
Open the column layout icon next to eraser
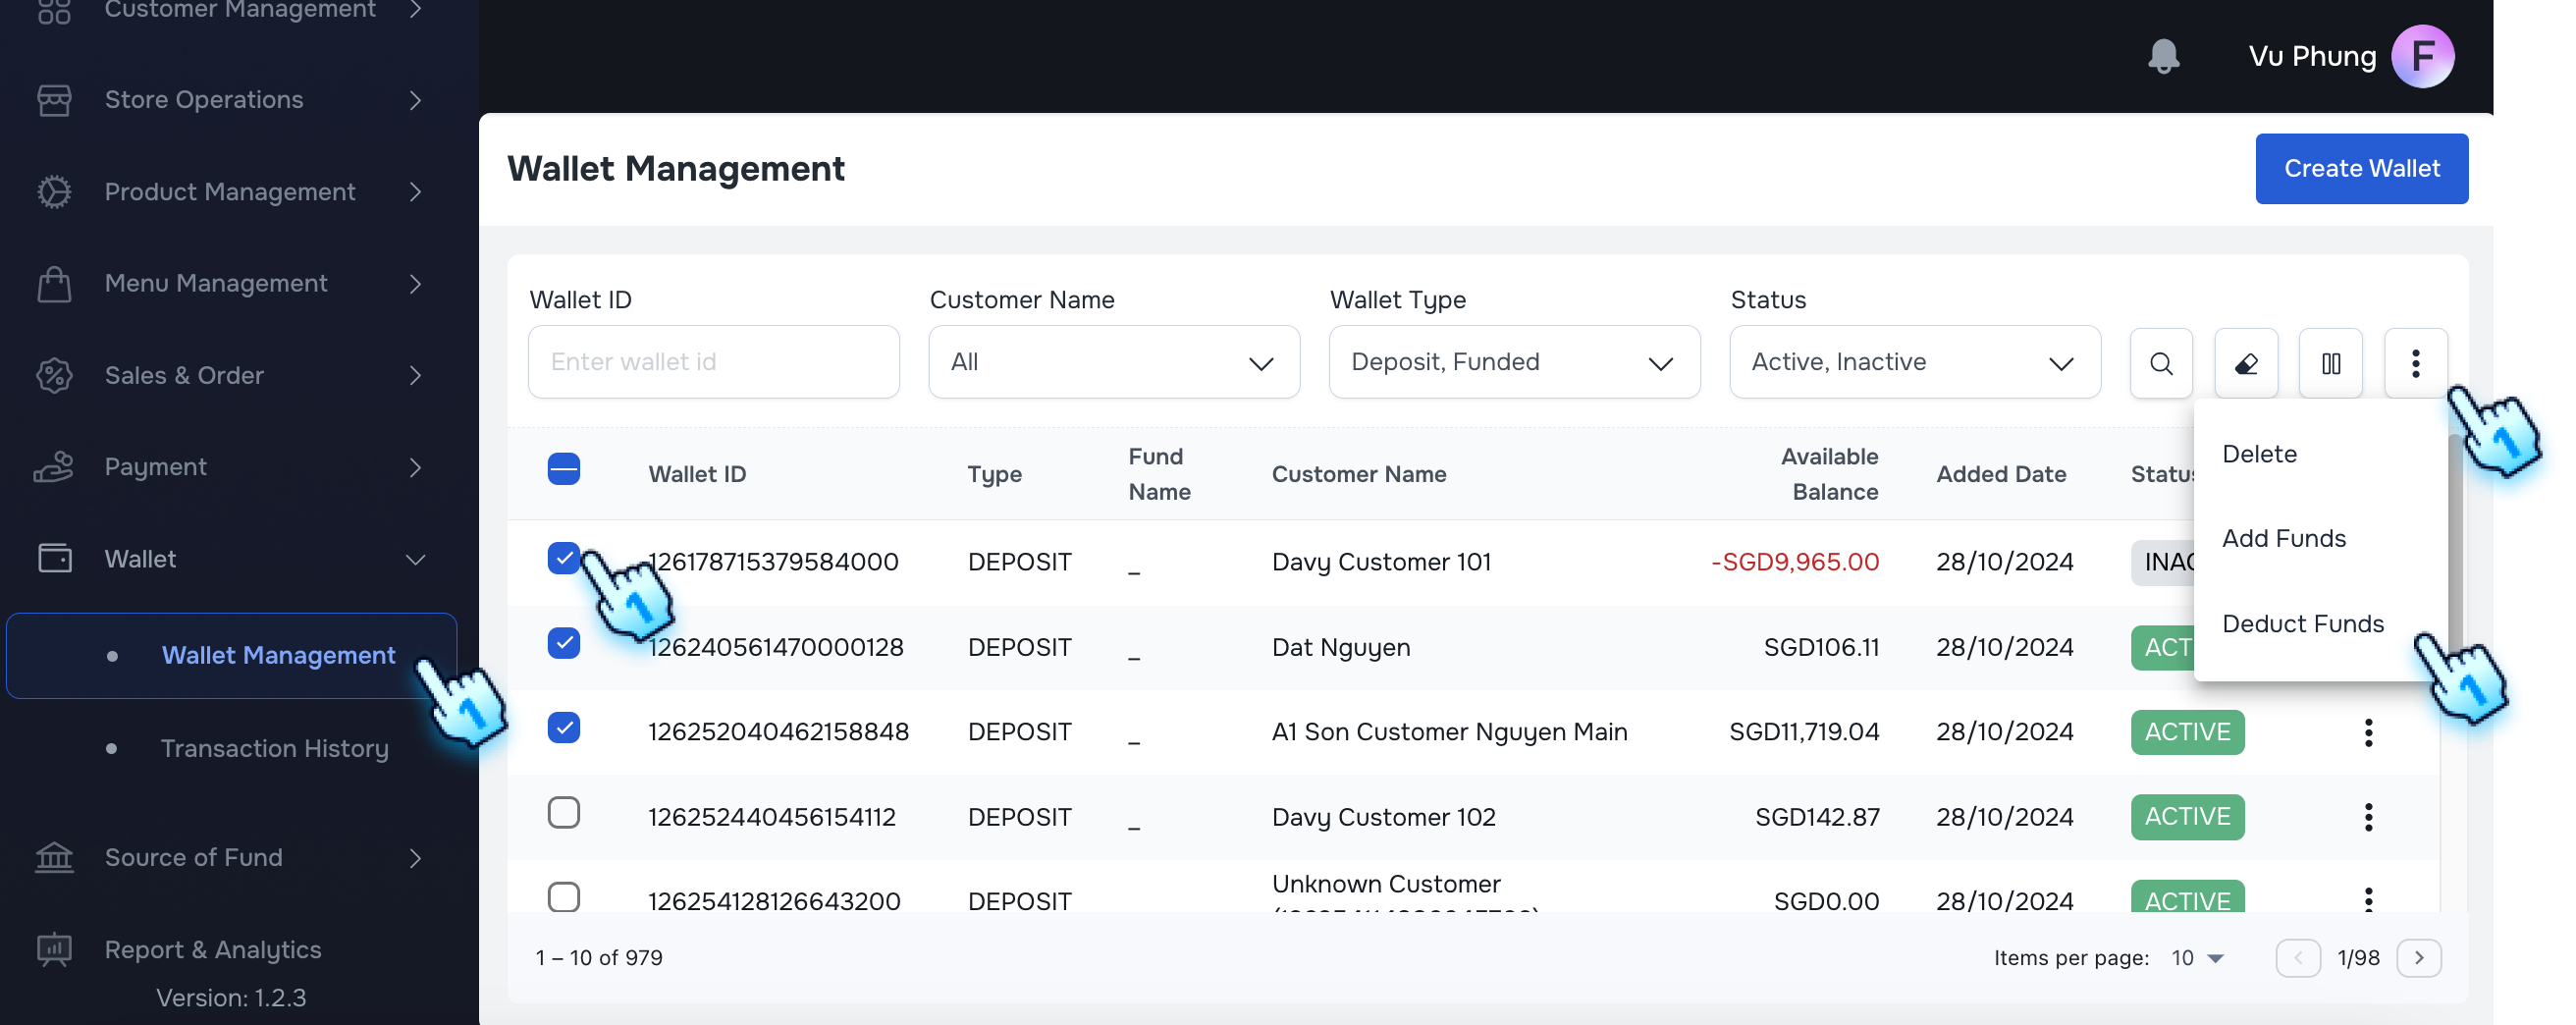[2330, 362]
